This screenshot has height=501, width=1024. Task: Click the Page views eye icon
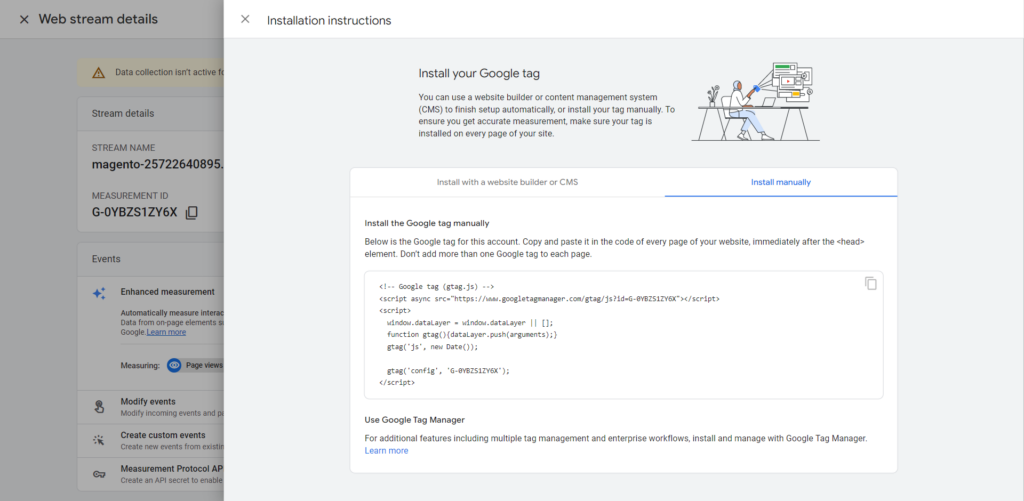pyautogui.click(x=174, y=365)
